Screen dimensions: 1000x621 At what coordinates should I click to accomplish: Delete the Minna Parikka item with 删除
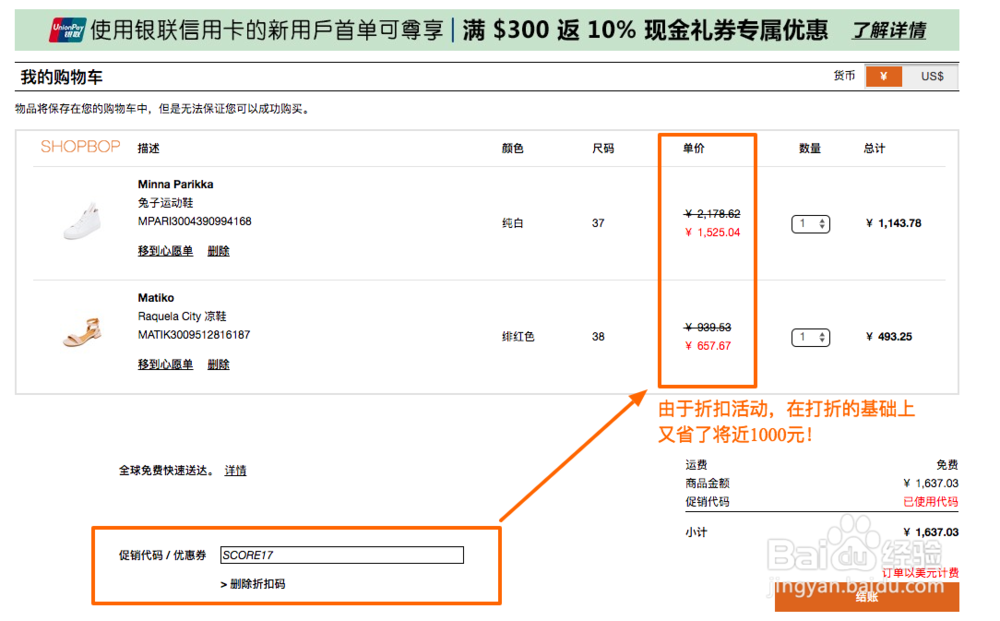pos(219,250)
